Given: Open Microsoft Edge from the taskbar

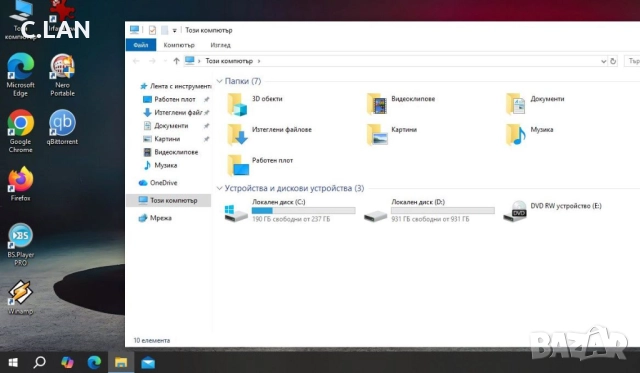Looking at the screenshot, I should click(94, 362).
